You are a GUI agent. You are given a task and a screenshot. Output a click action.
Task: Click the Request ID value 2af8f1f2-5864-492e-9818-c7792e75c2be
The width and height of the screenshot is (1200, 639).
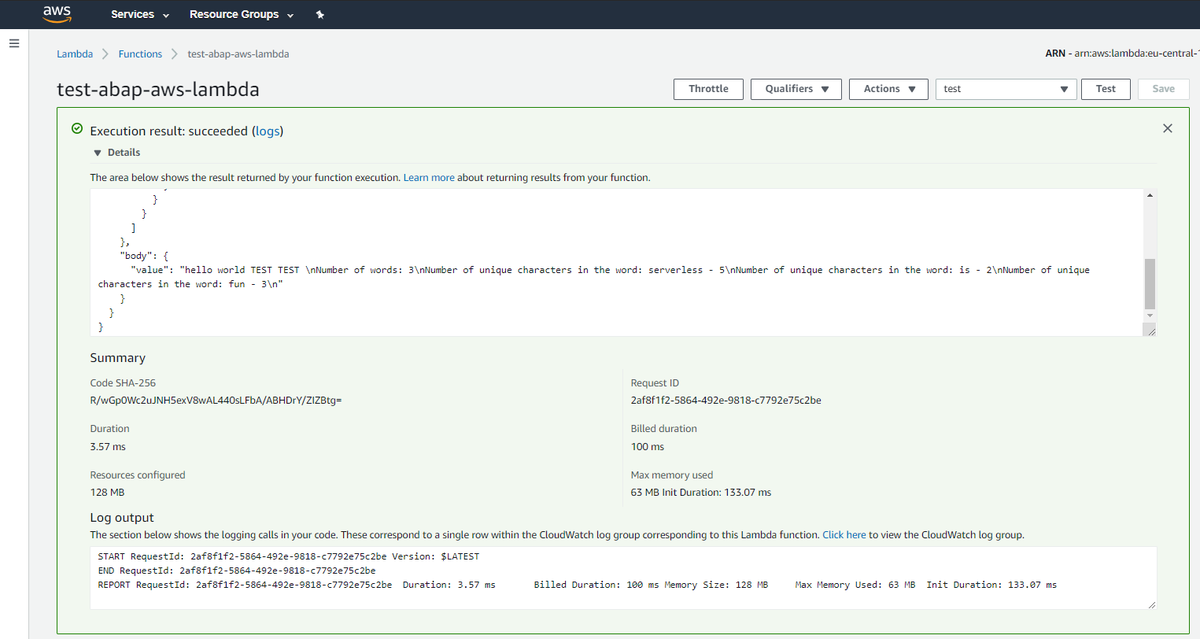[x=726, y=401]
